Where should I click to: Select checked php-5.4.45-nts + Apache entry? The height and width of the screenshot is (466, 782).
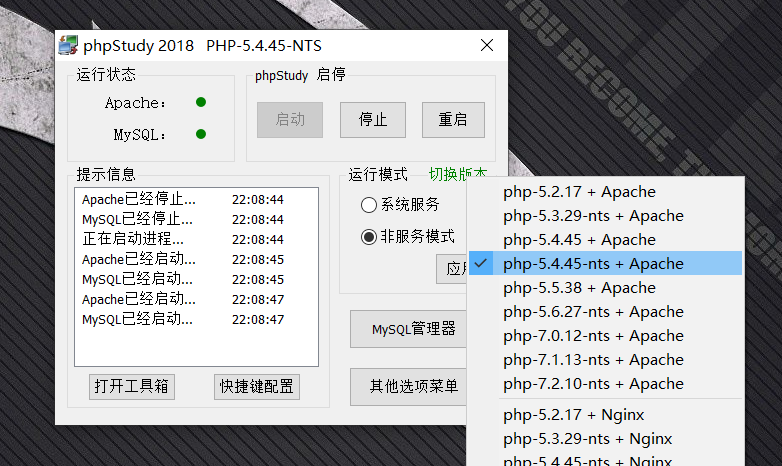click(x=605, y=263)
